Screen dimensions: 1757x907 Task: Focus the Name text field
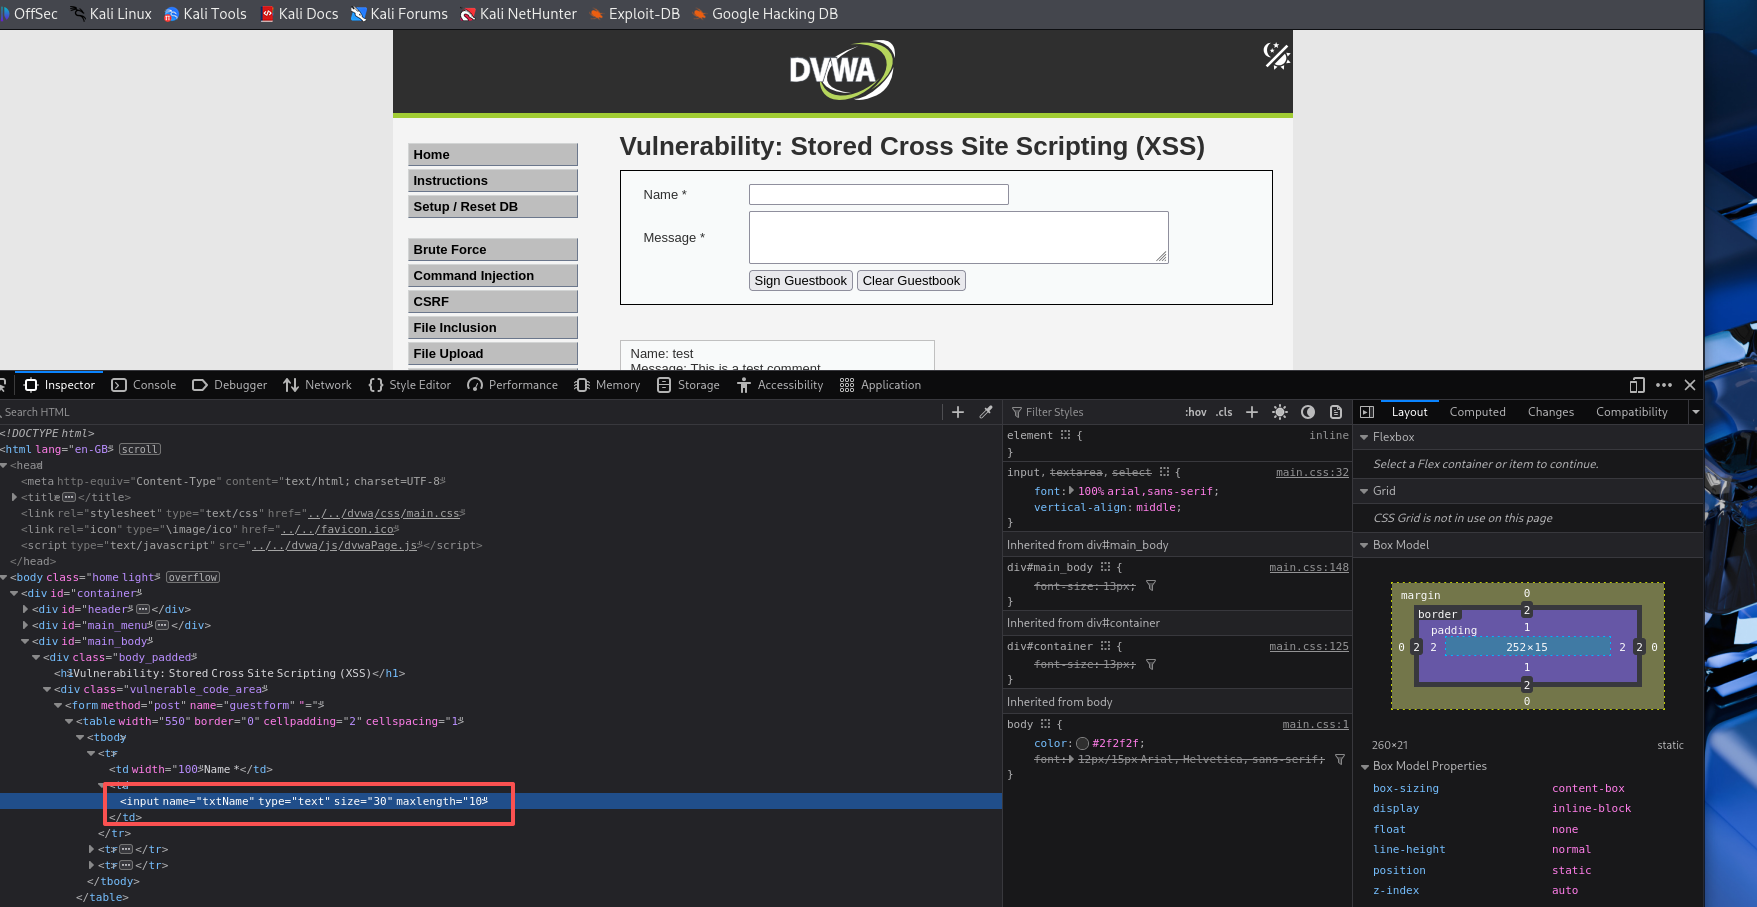coord(879,194)
